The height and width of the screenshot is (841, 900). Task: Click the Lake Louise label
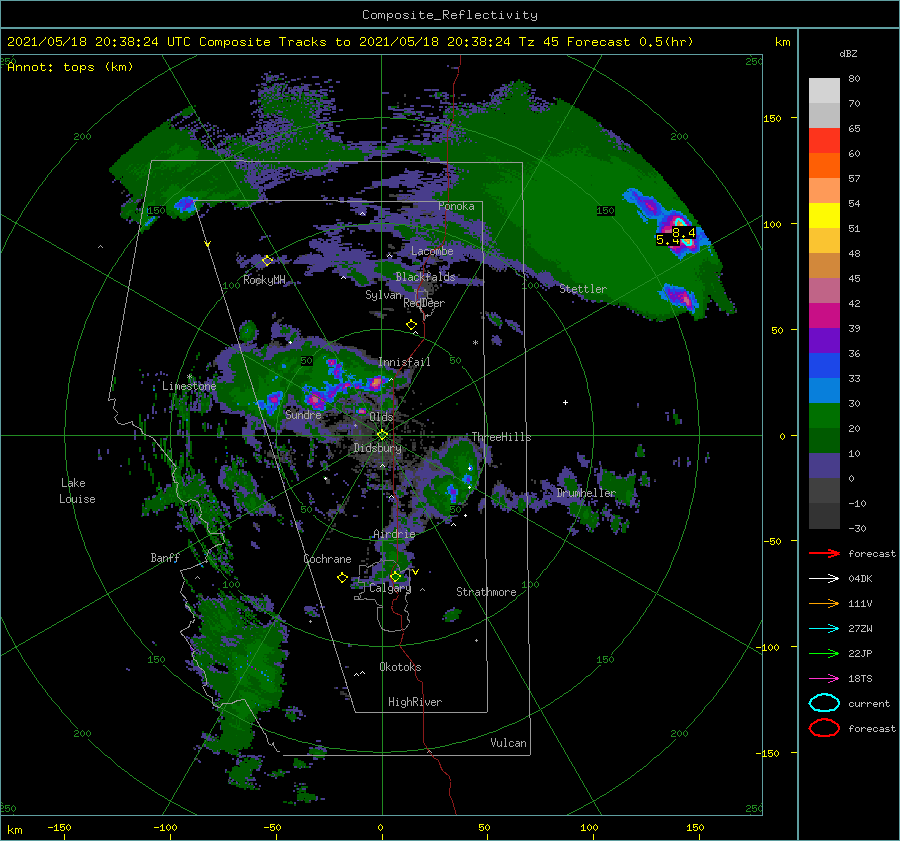[x=77, y=491]
